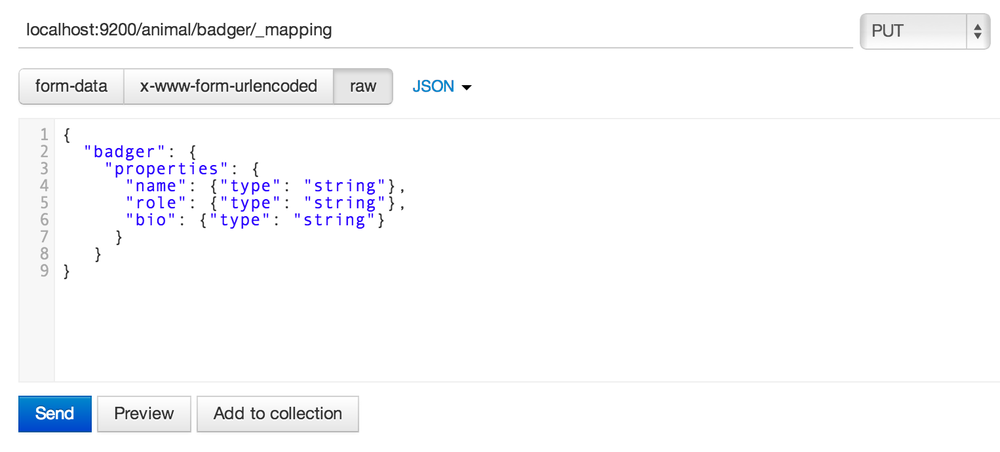This screenshot has height=452, width=1000.
Task: Click the Preview button
Action: tap(143, 414)
